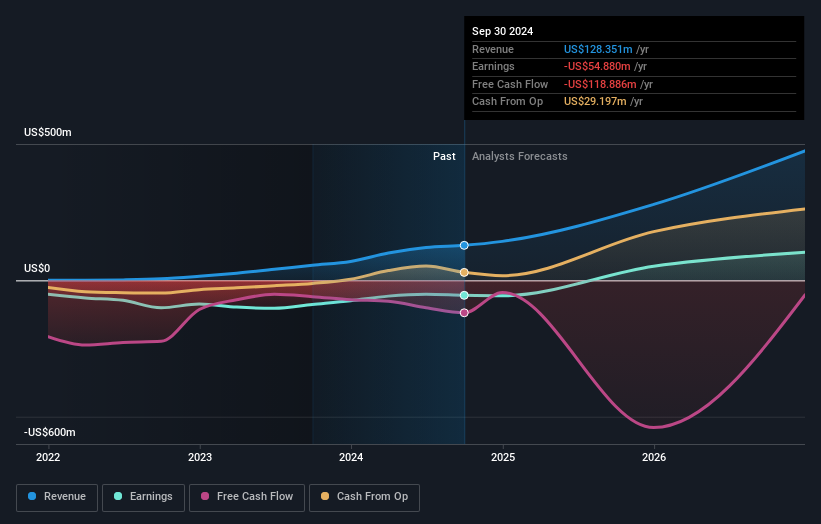
Task: Toggle the Free Cash Flow legend button
Action: [x=247, y=497]
